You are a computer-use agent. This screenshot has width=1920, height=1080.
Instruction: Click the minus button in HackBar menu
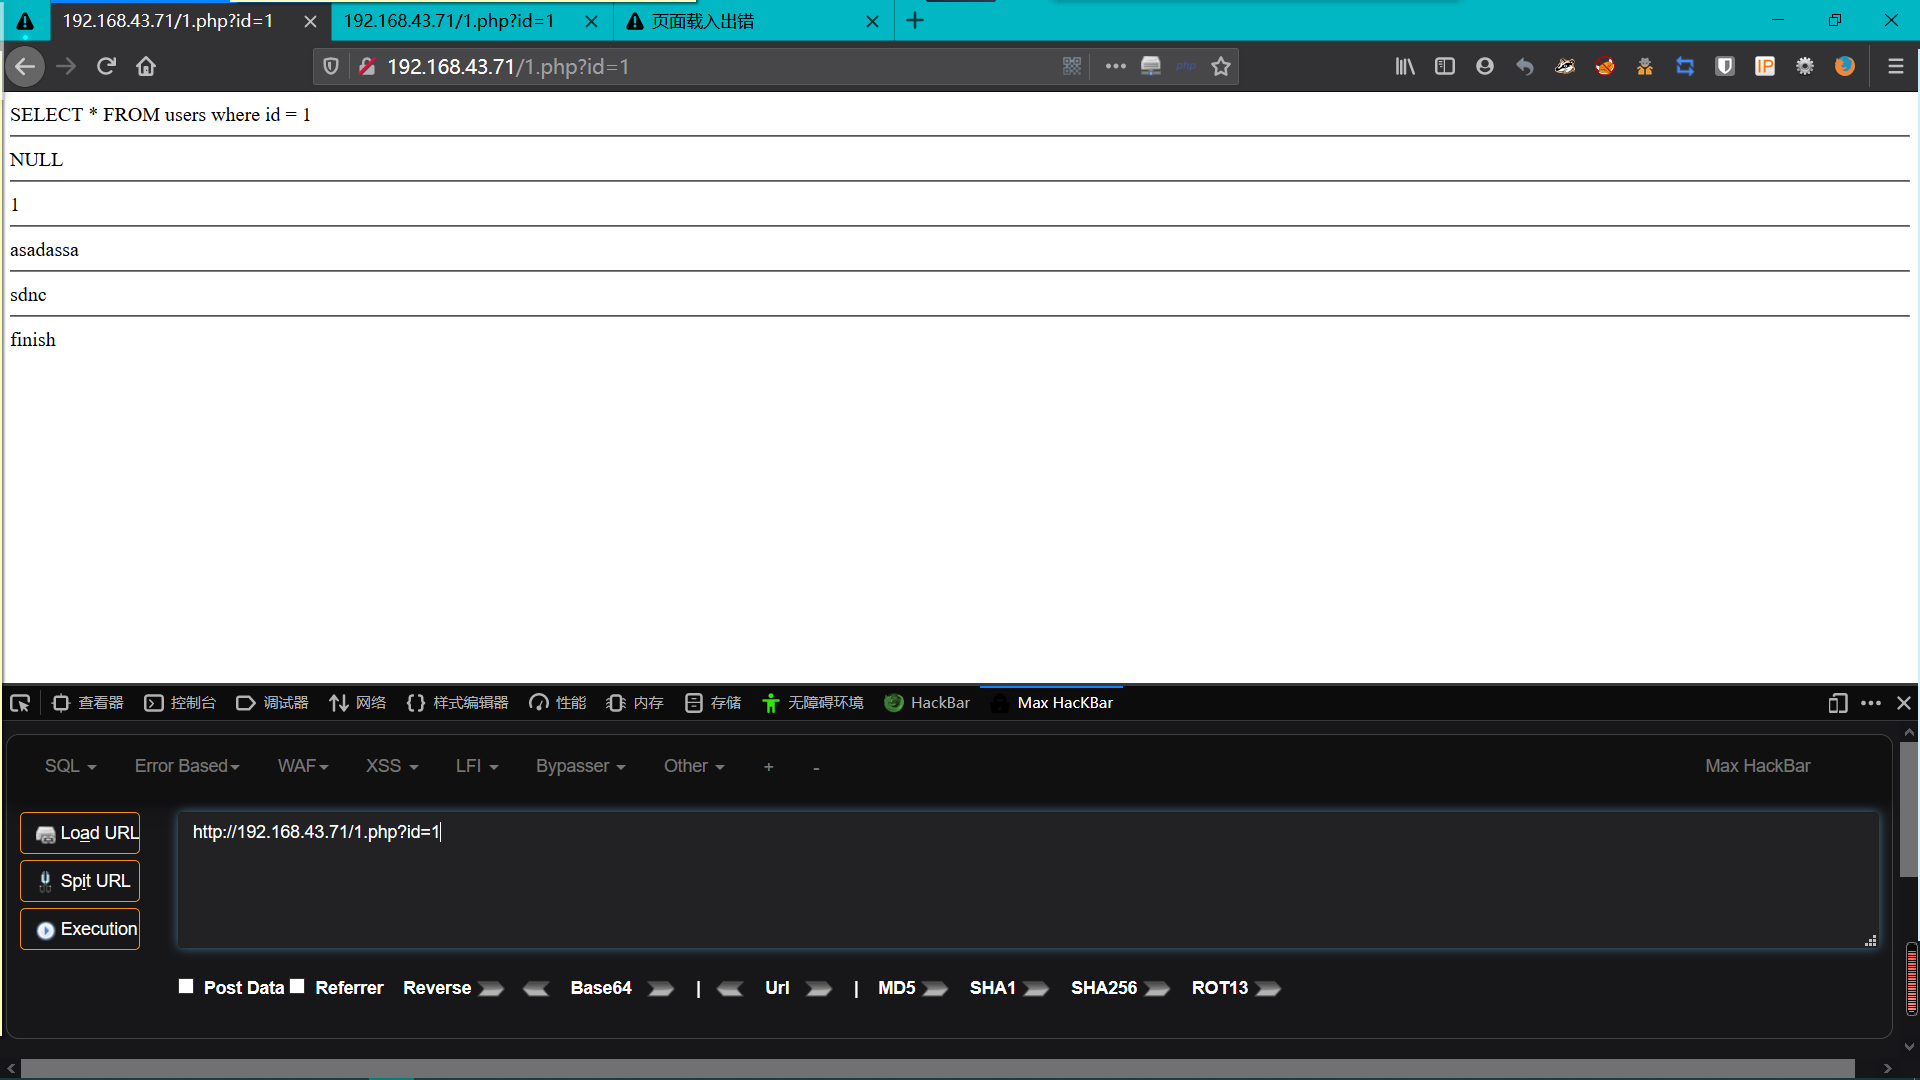click(816, 767)
